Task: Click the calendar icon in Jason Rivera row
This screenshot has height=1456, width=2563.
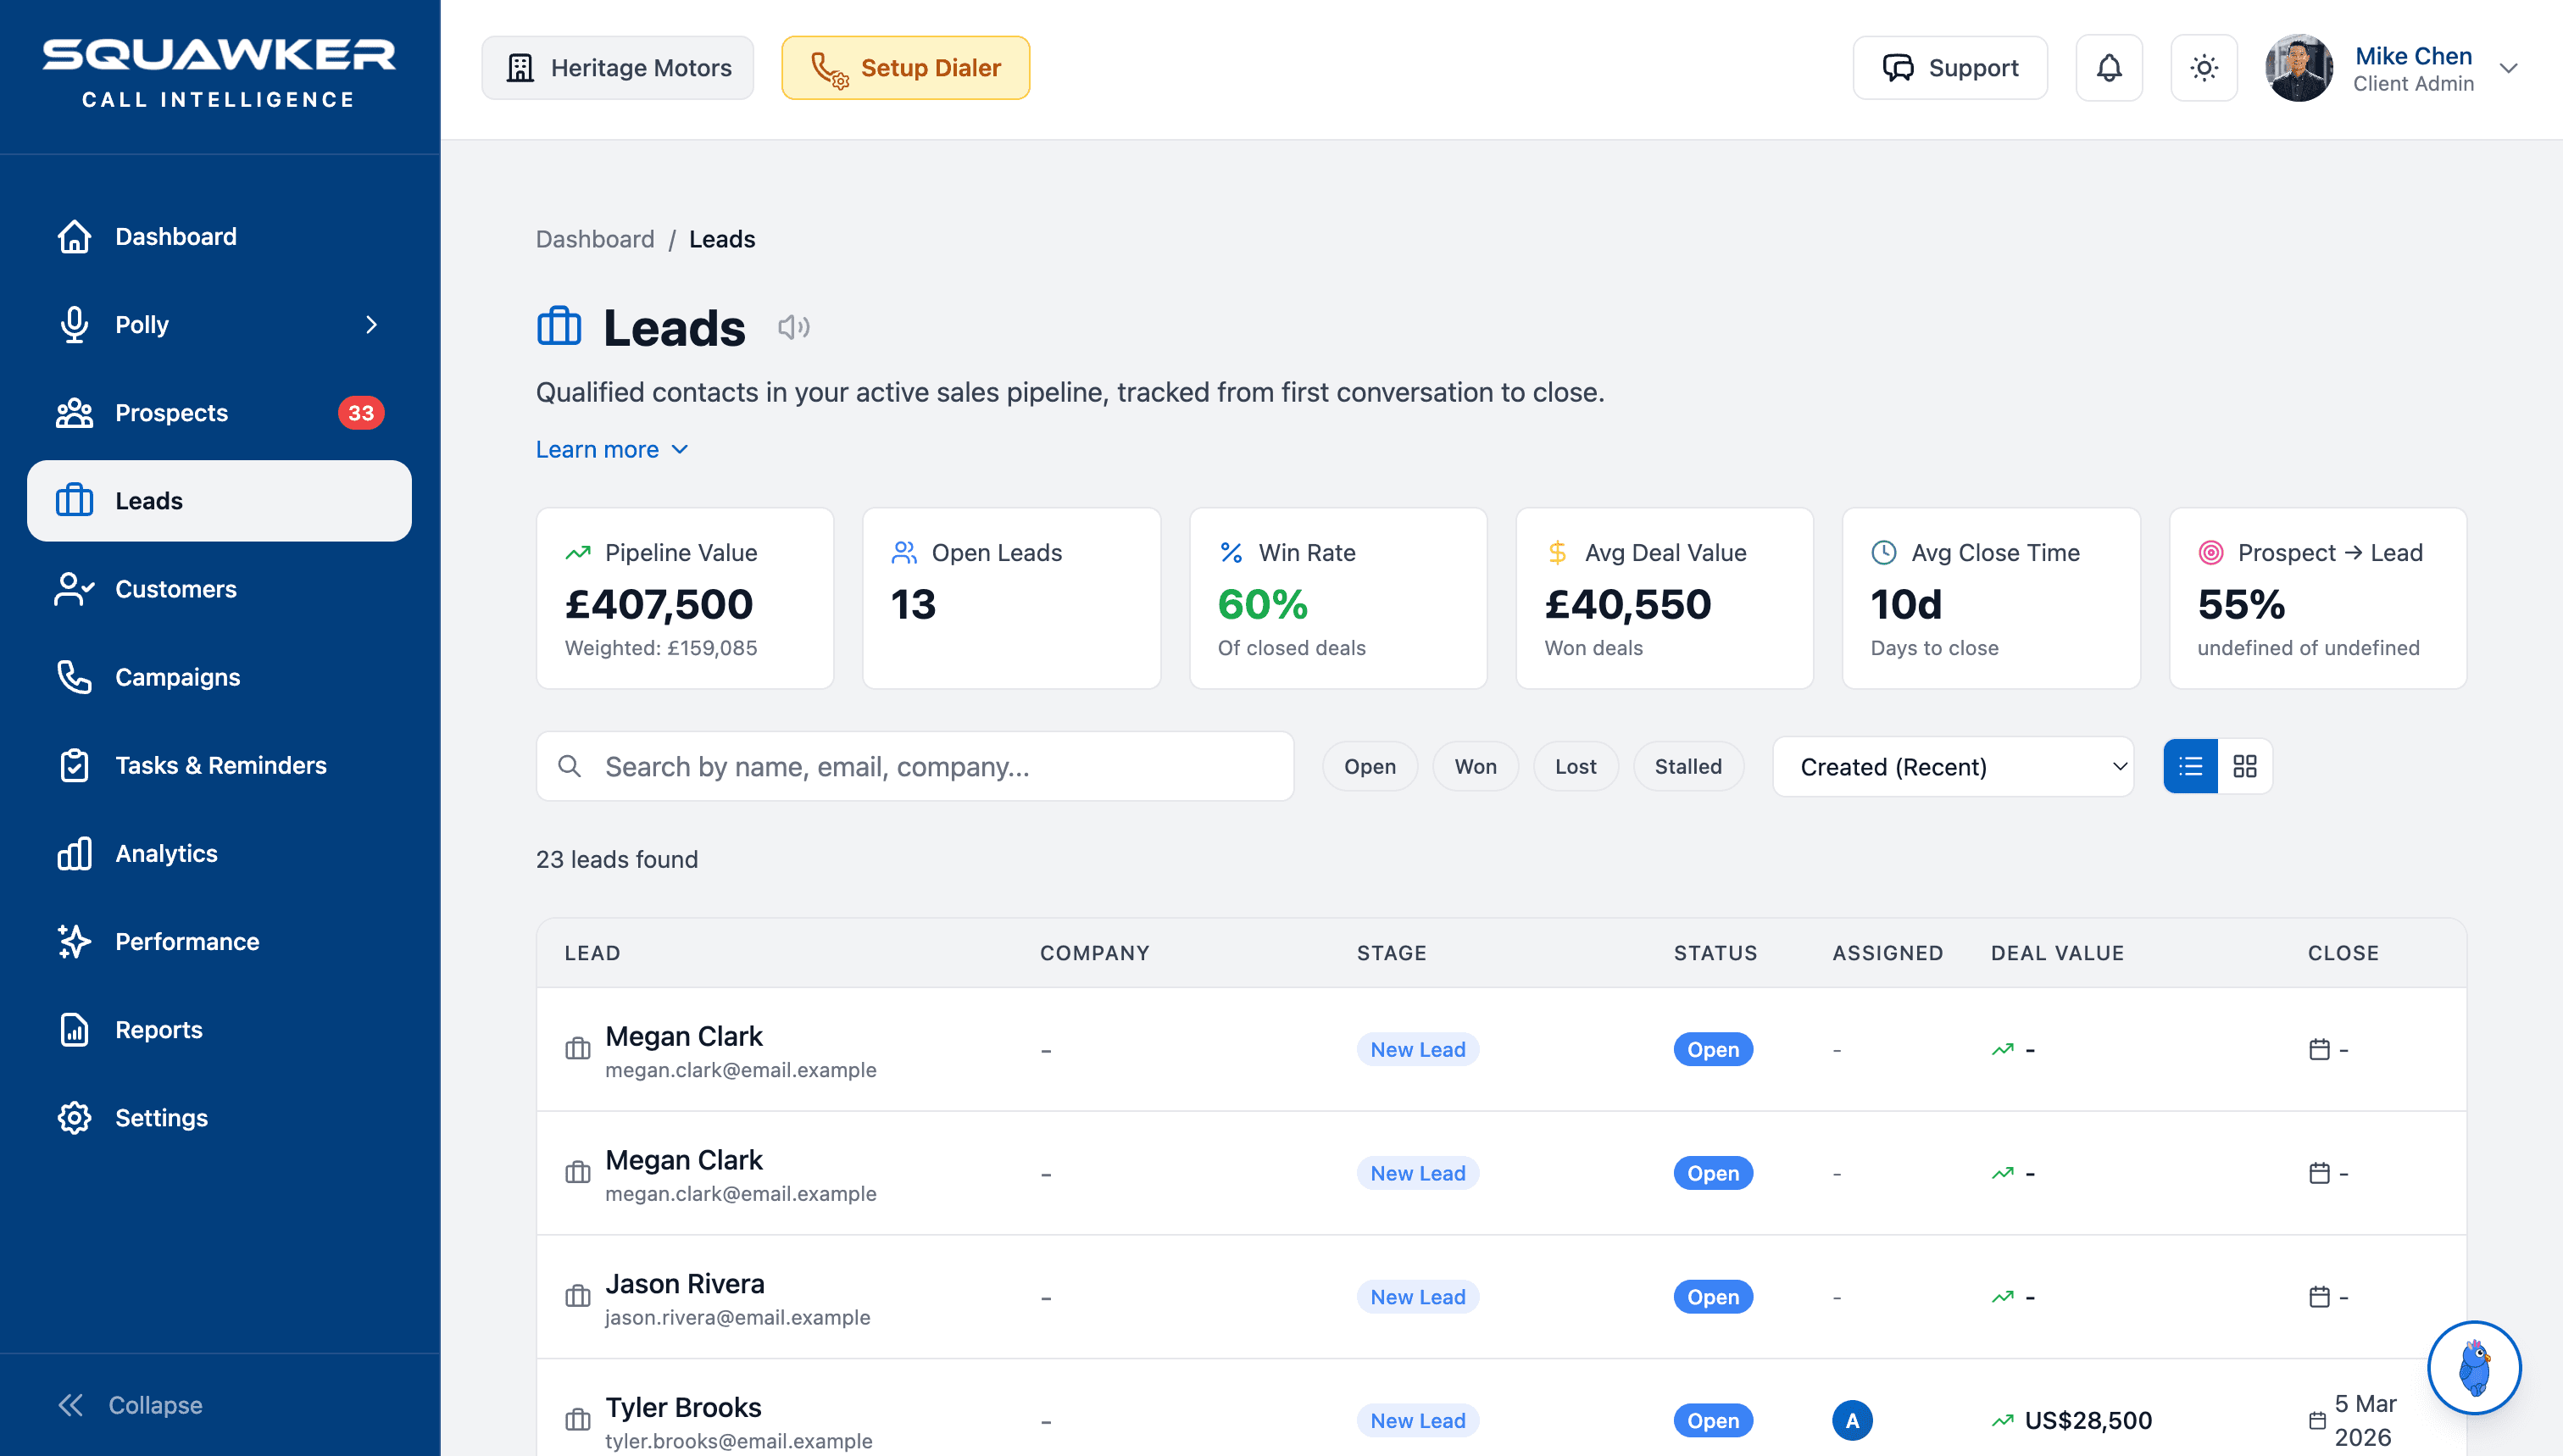Action: coord(2319,1297)
